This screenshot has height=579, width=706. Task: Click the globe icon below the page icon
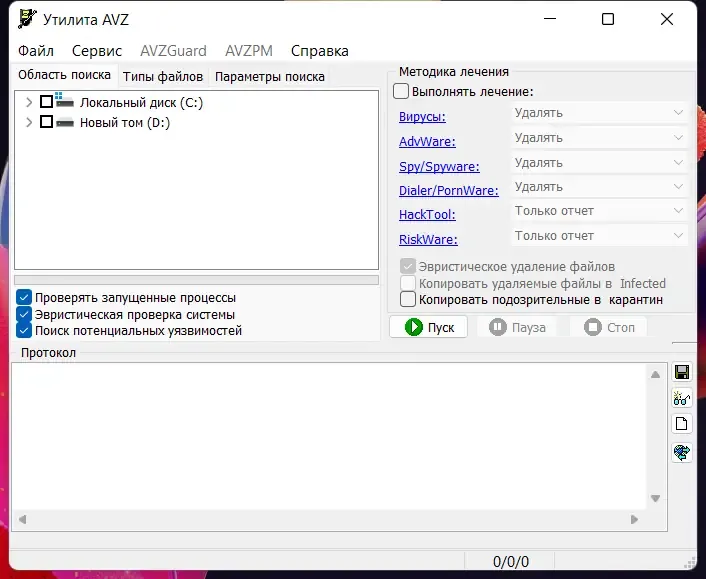point(682,452)
